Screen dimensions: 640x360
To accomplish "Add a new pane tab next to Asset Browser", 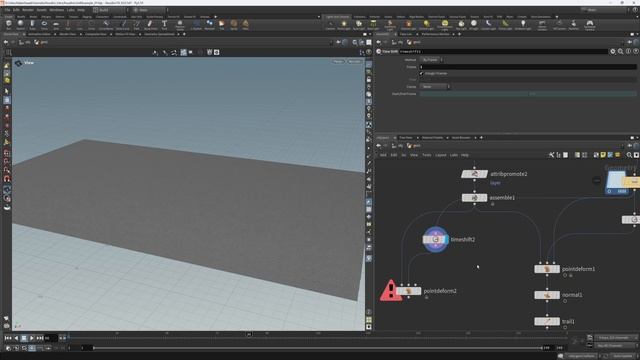I will (481, 138).
